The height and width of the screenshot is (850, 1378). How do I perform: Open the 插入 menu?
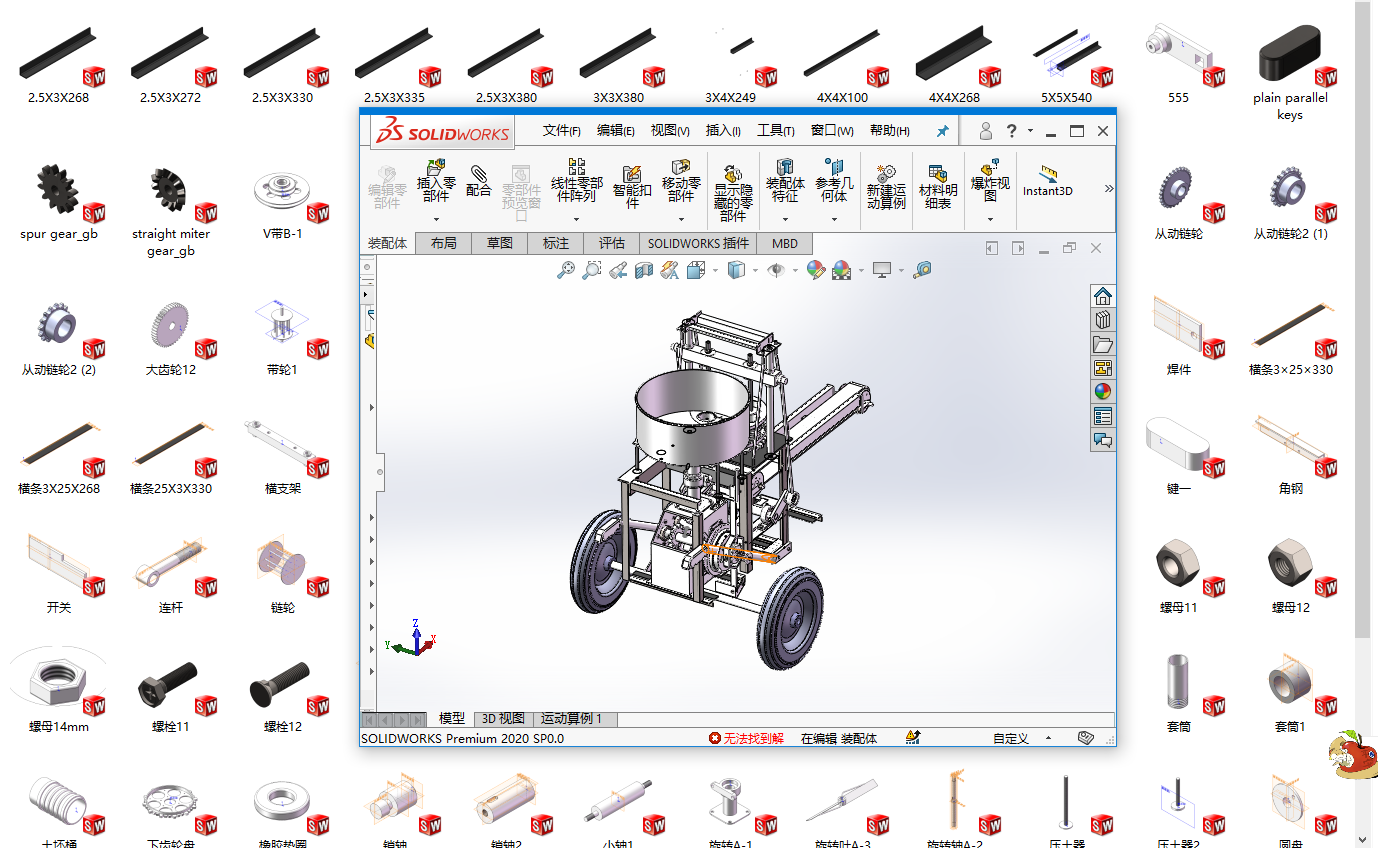coord(722,130)
